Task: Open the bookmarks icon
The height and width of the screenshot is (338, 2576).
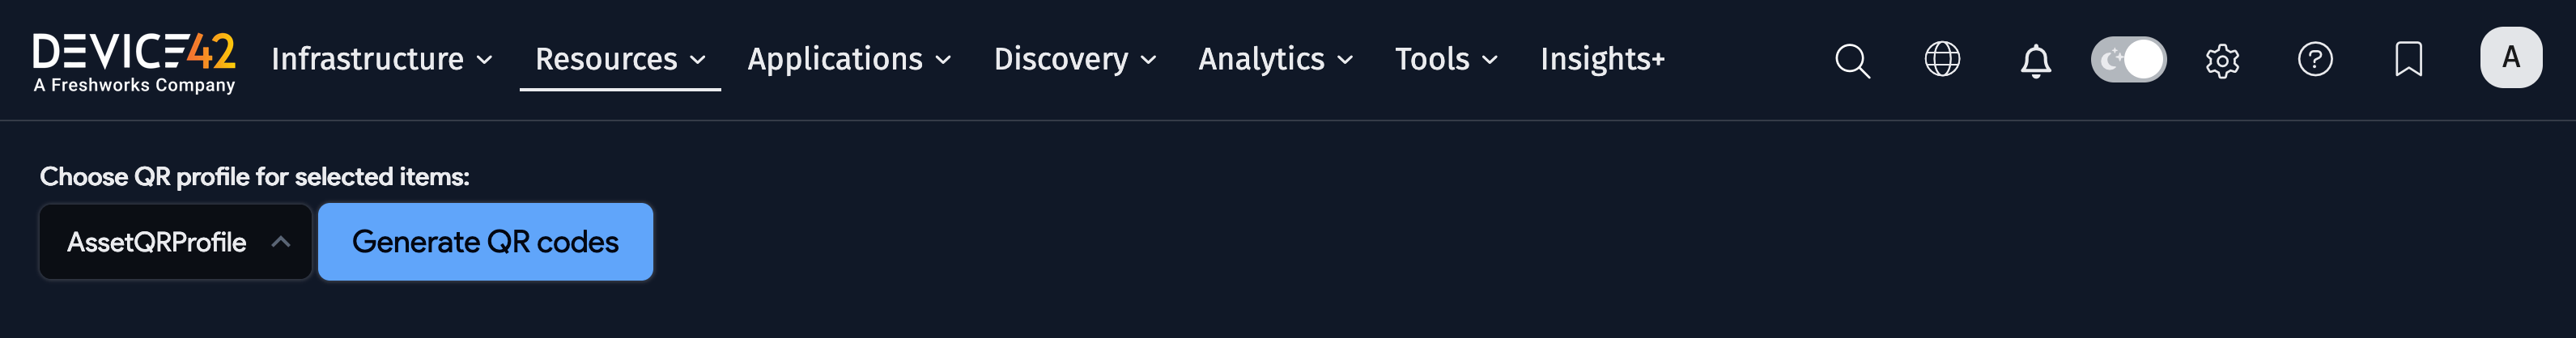Action: [2408, 59]
